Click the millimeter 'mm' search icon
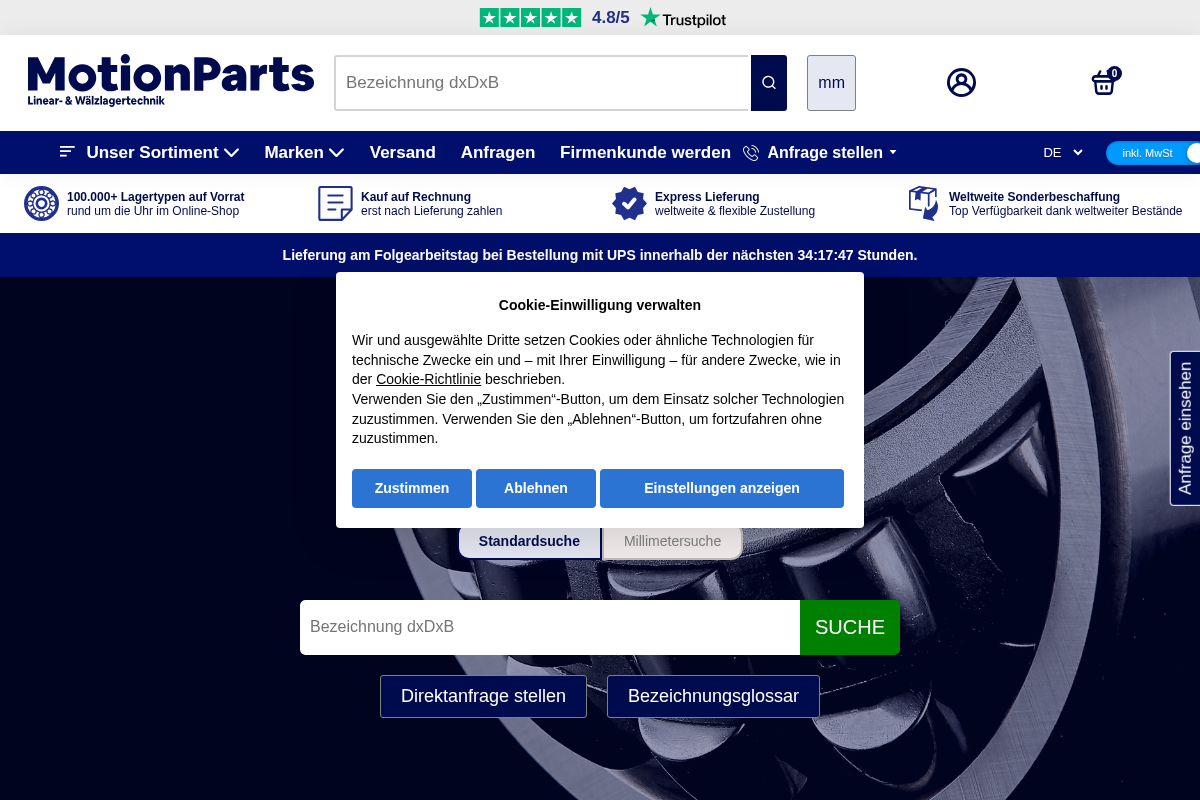This screenshot has width=1200, height=800. tap(831, 83)
